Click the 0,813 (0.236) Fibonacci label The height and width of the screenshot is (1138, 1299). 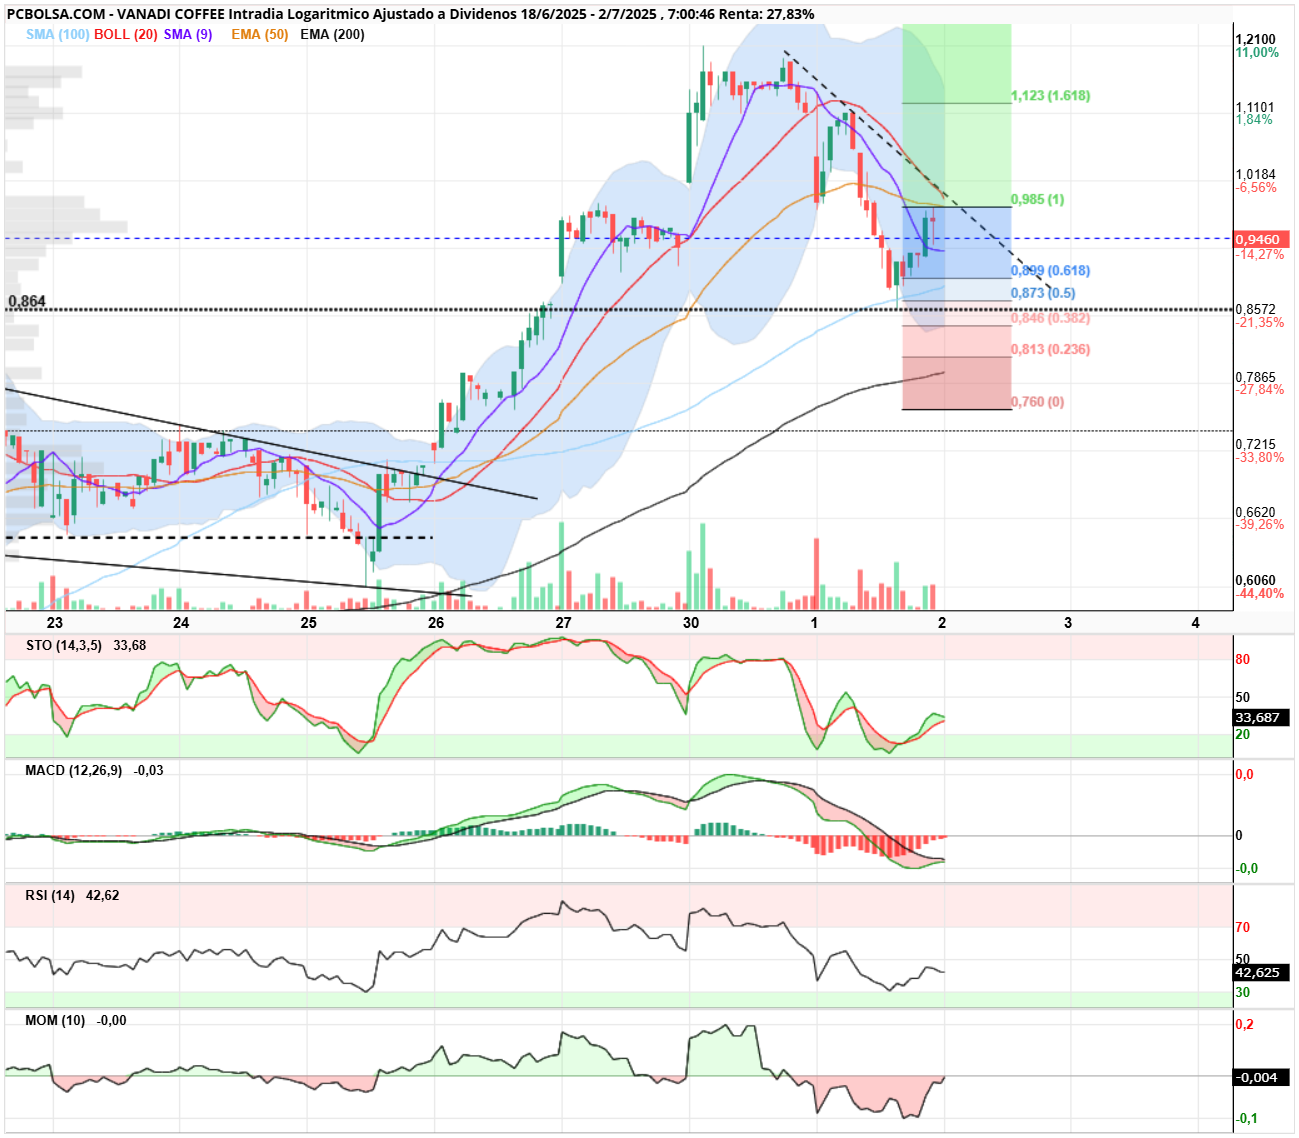click(x=1051, y=349)
